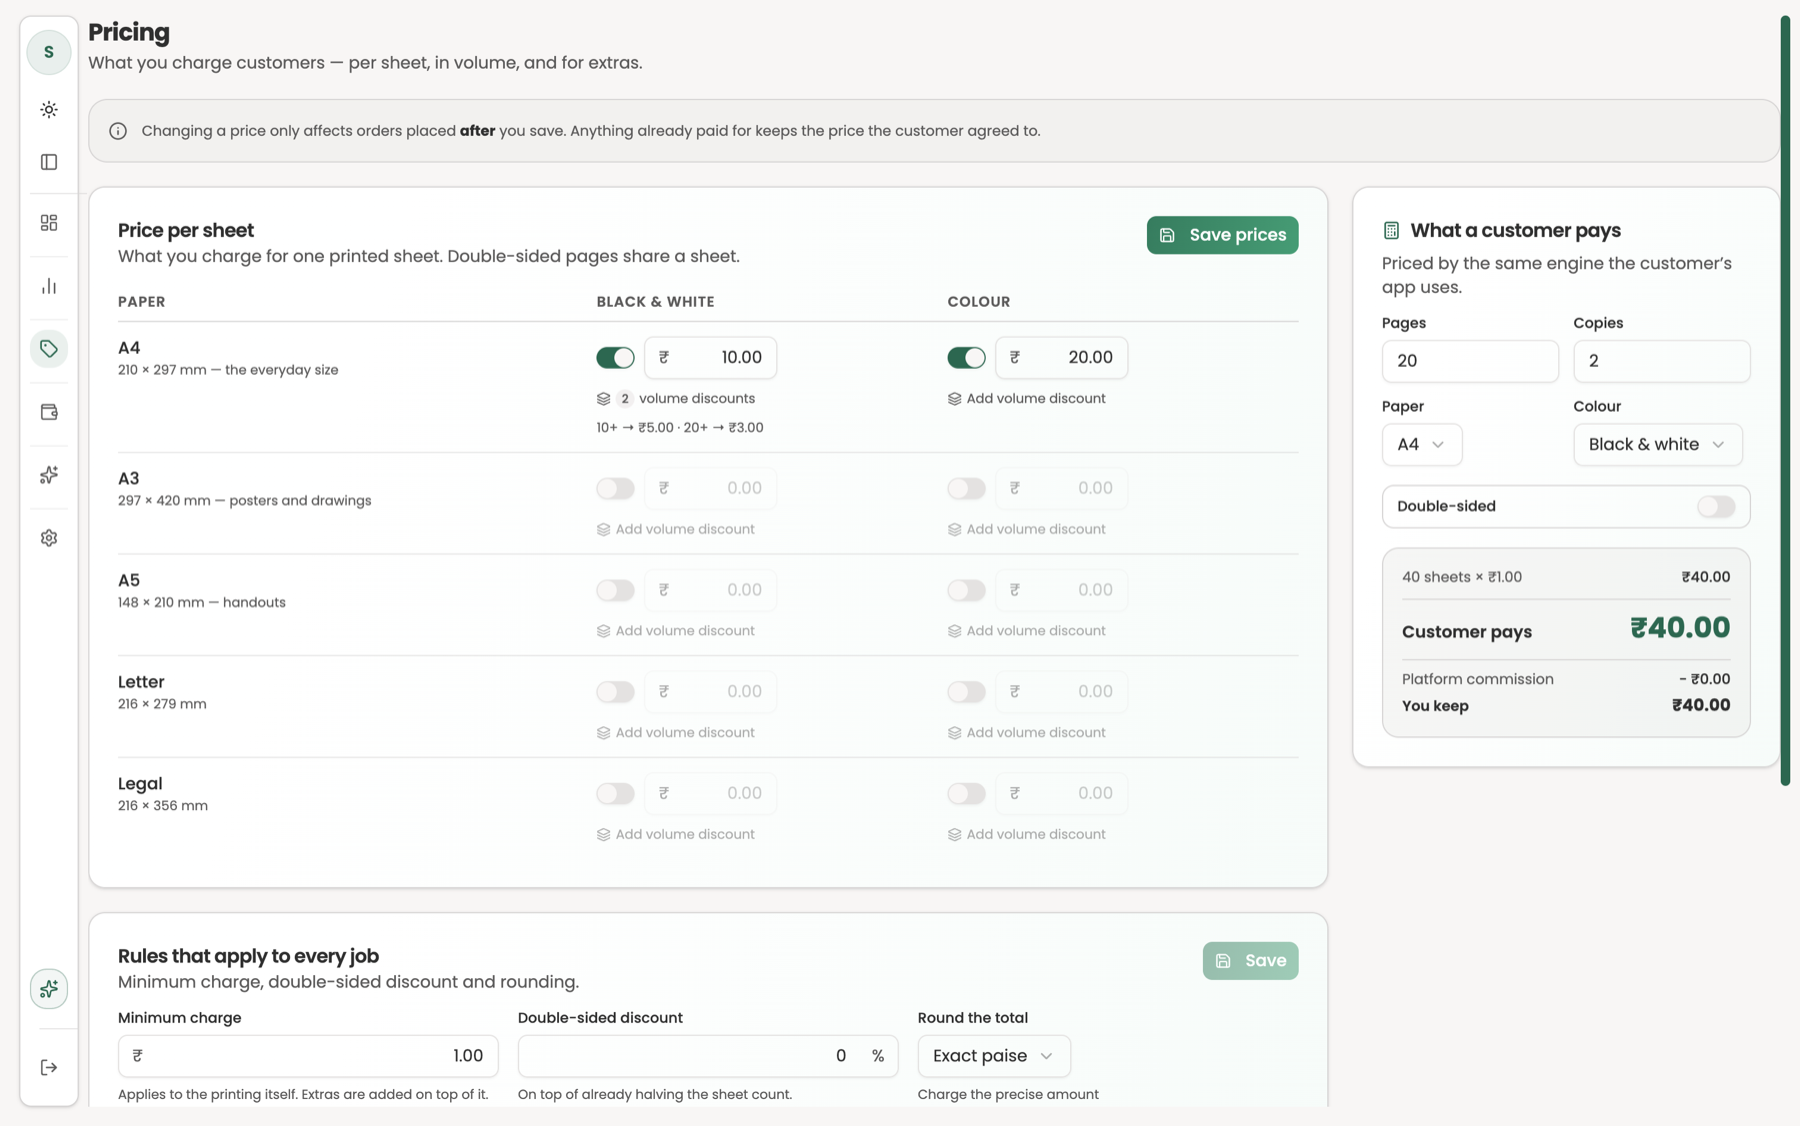The image size is (1800, 1126).
Task: Open the dashboard grid icon in sidebar
Action: pyautogui.click(x=48, y=223)
